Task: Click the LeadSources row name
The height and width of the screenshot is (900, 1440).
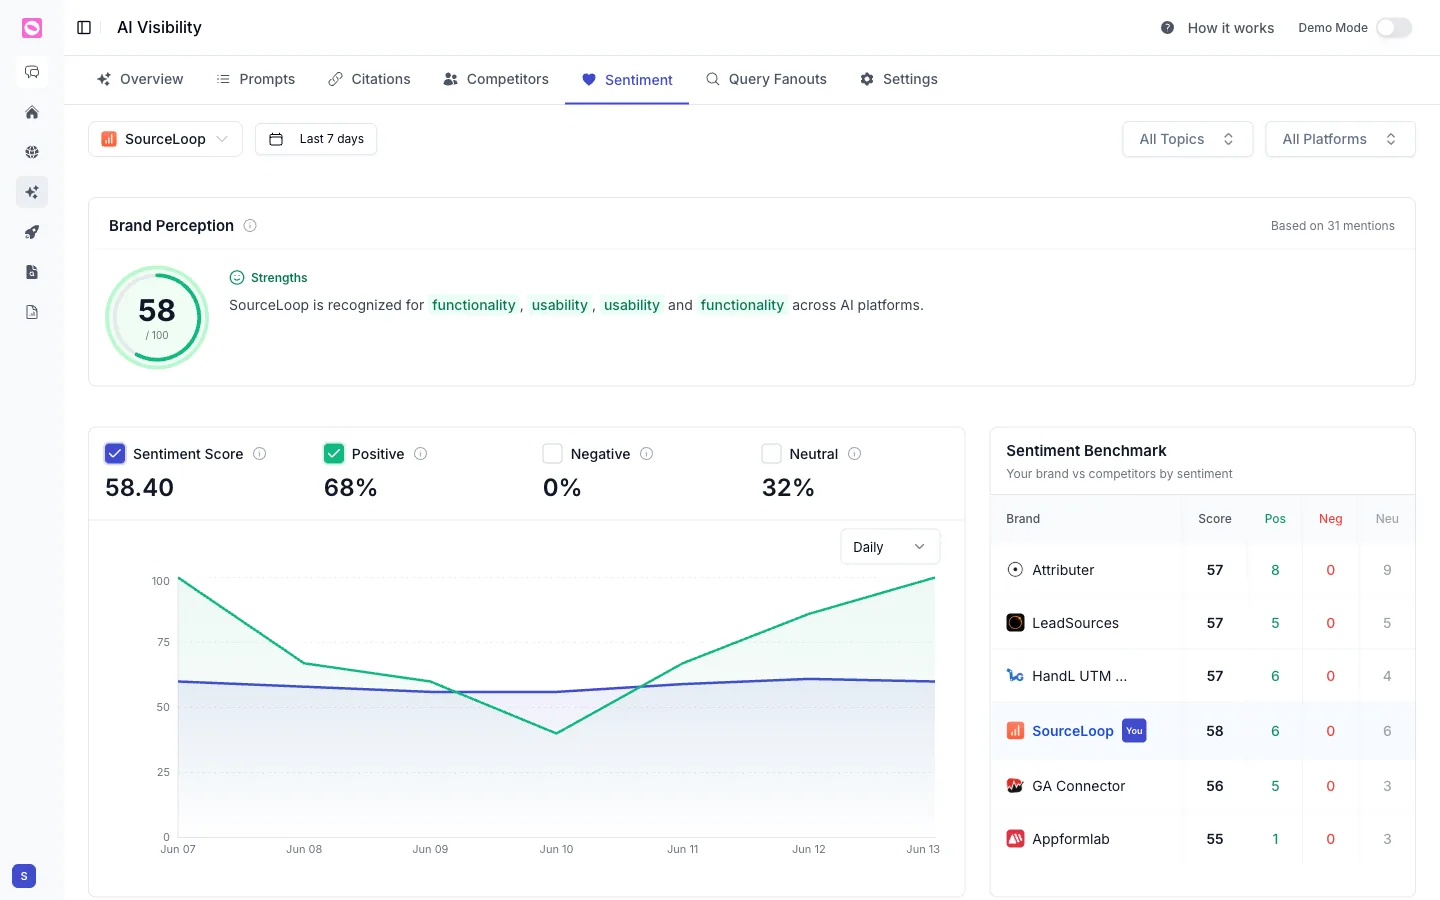Action: (1075, 623)
